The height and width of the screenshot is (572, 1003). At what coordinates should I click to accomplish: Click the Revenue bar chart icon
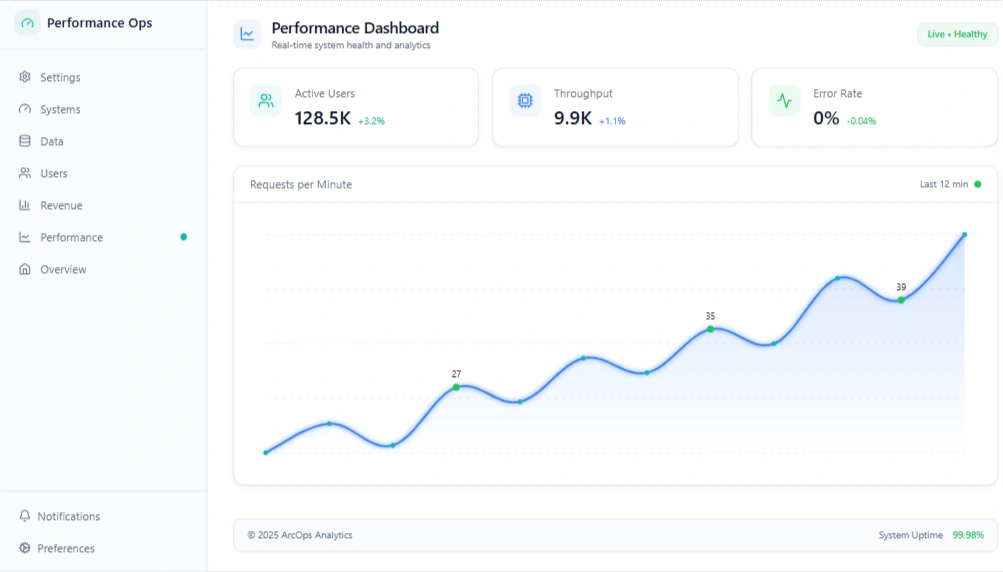coord(25,205)
